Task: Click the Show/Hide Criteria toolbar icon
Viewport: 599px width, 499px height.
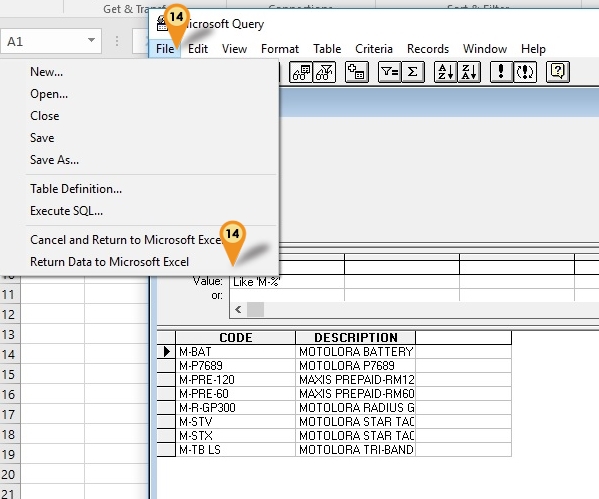Action: [324, 72]
